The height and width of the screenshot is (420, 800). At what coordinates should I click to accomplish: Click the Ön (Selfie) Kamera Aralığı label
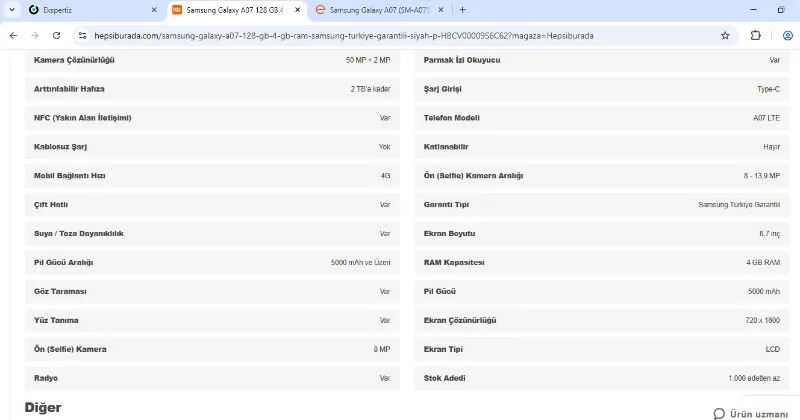473,176
